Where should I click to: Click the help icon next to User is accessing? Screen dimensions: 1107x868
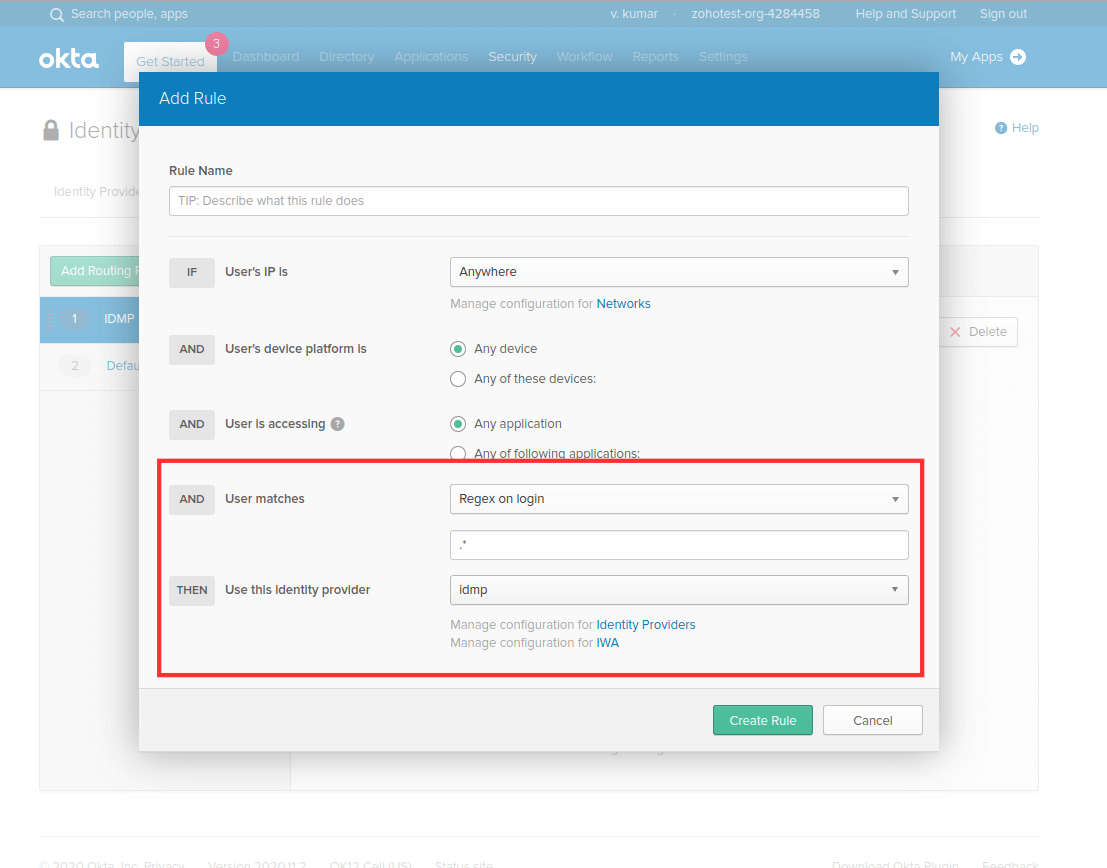(x=337, y=424)
